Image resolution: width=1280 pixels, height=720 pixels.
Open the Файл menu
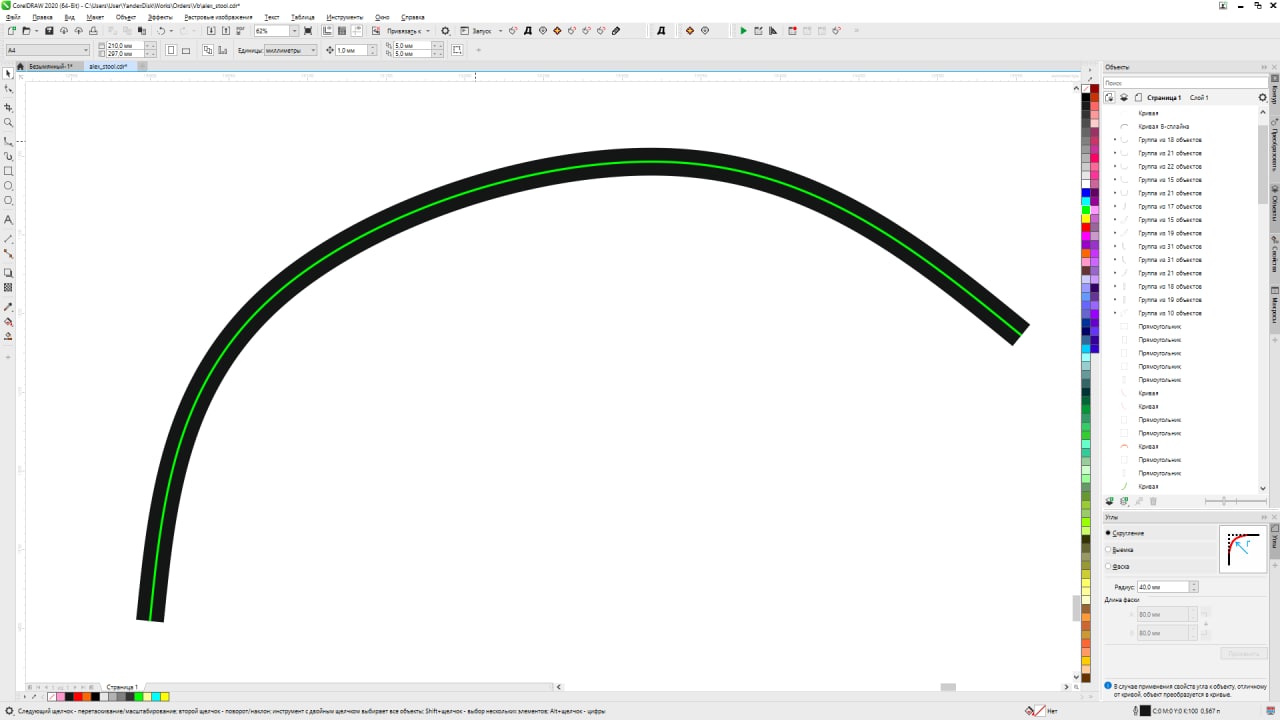13,17
